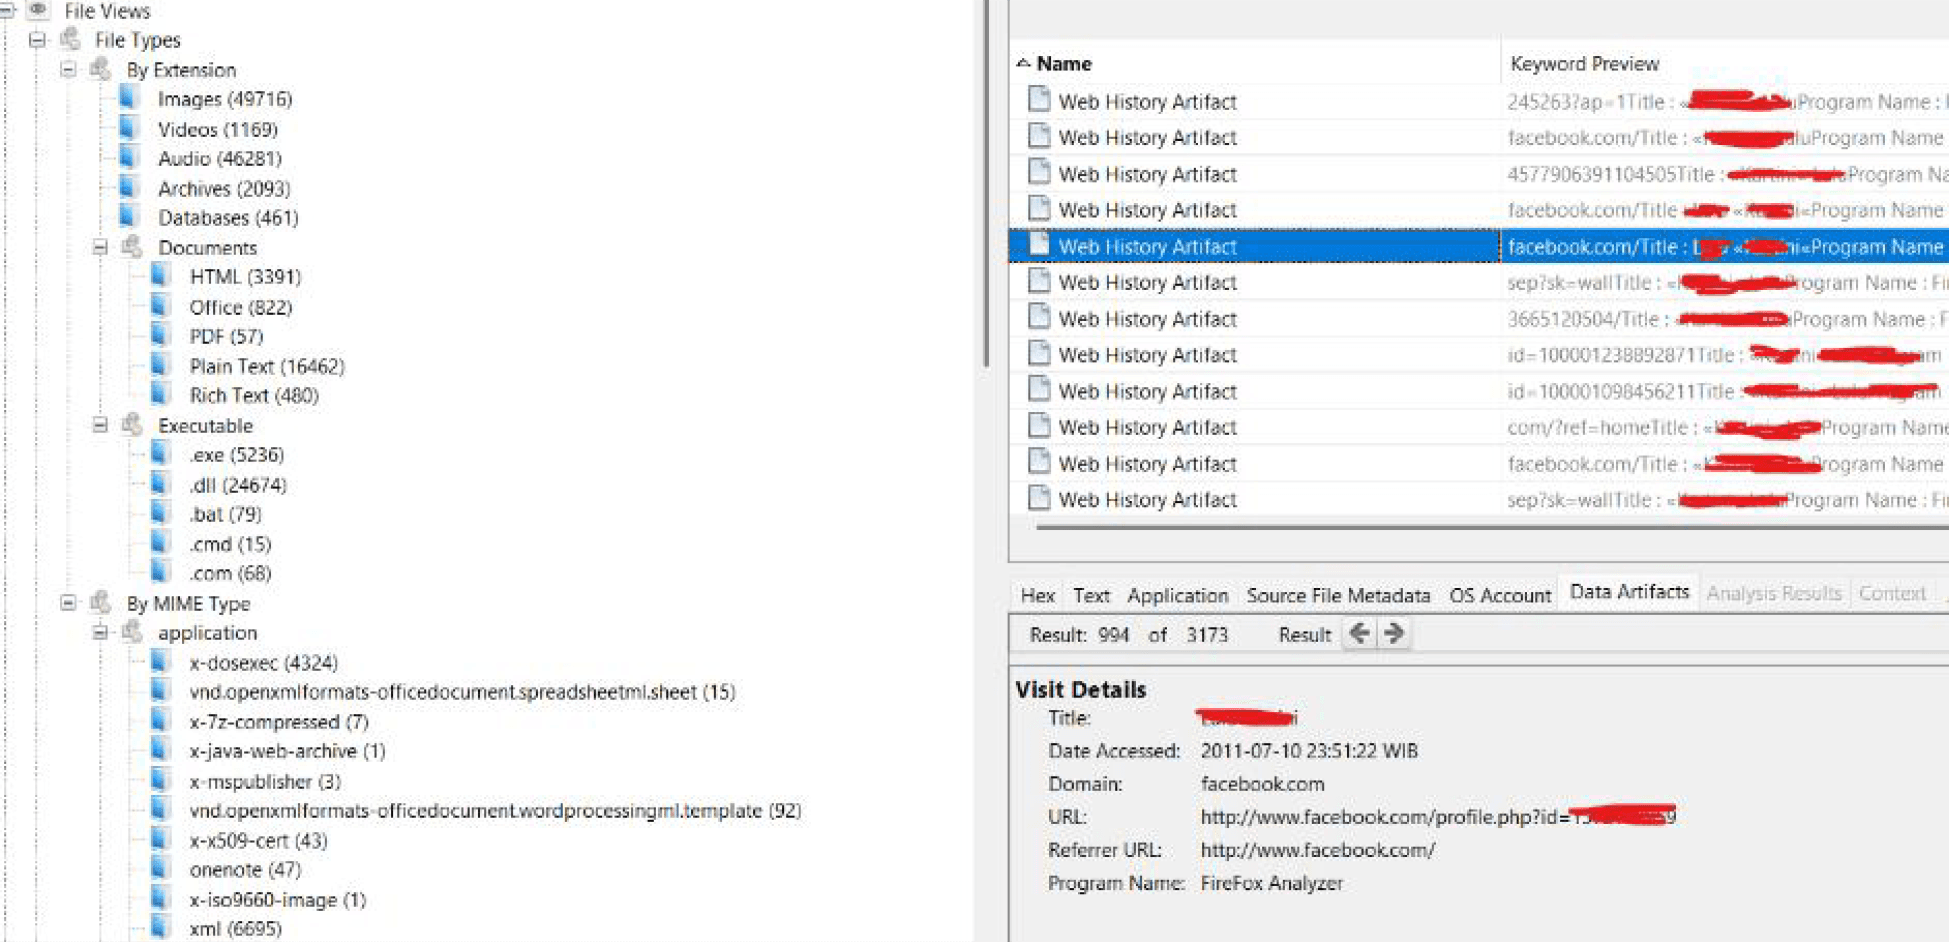The width and height of the screenshot is (1949, 942).
Task: Click the .cmd (15) node icon
Action: pos(160,543)
